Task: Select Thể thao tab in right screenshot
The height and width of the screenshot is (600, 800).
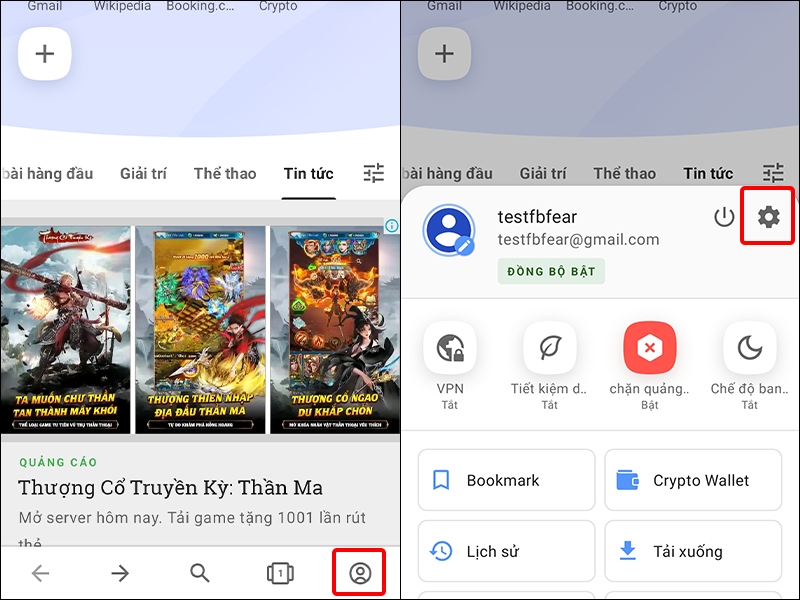Action: coord(624,174)
